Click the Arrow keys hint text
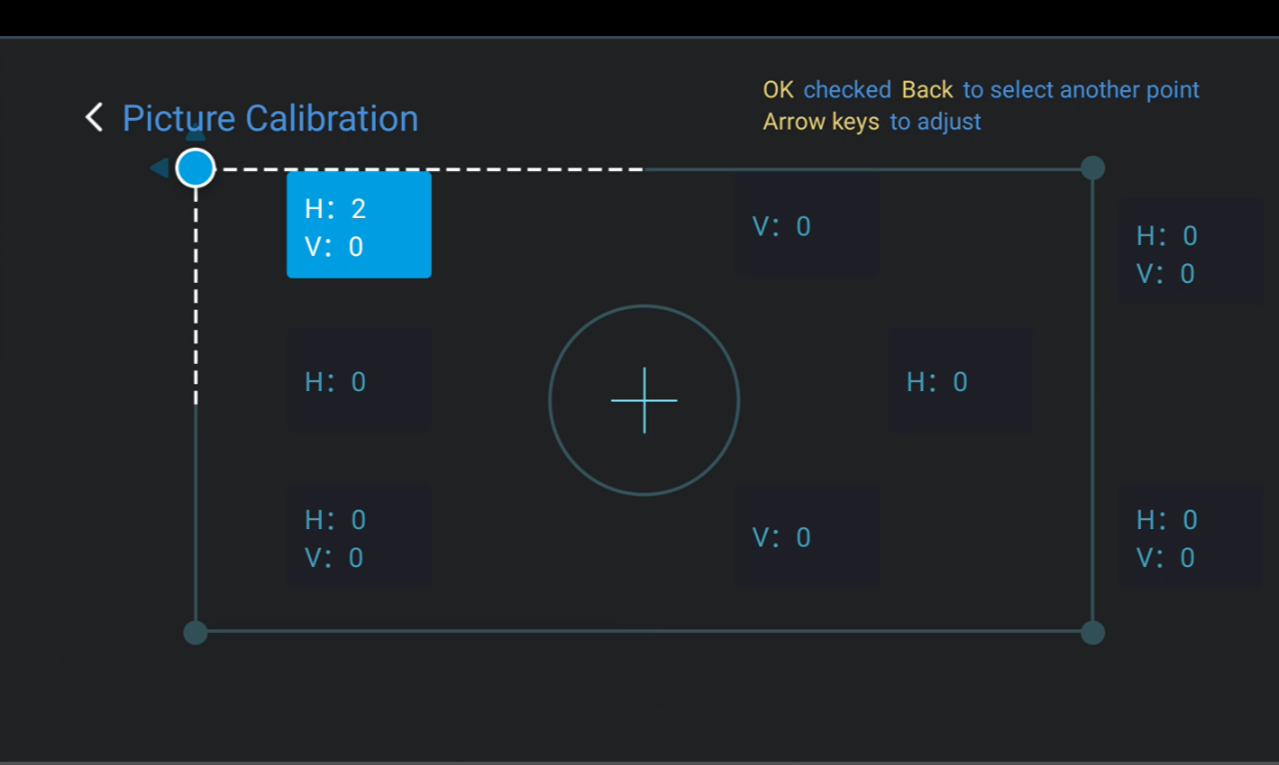Image resolution: width=1279 pixels, height=765 pixels. (x=821, y=122)
